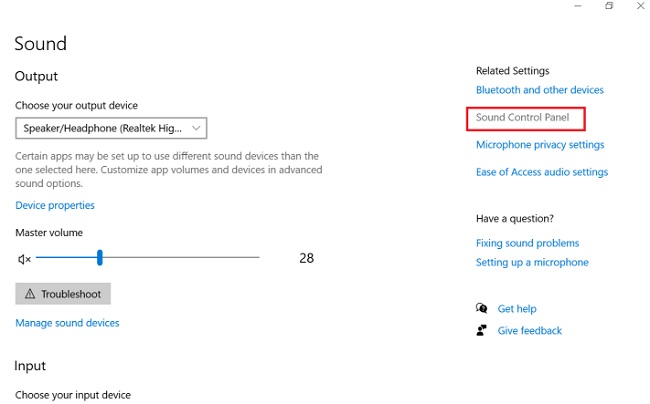Click the Get help chat icon

tap(482, 309)
